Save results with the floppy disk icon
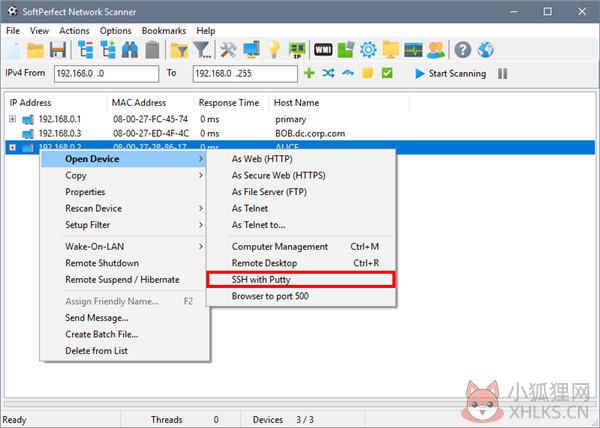This screenshot has width=600, height=428. [x=57, y=50]
